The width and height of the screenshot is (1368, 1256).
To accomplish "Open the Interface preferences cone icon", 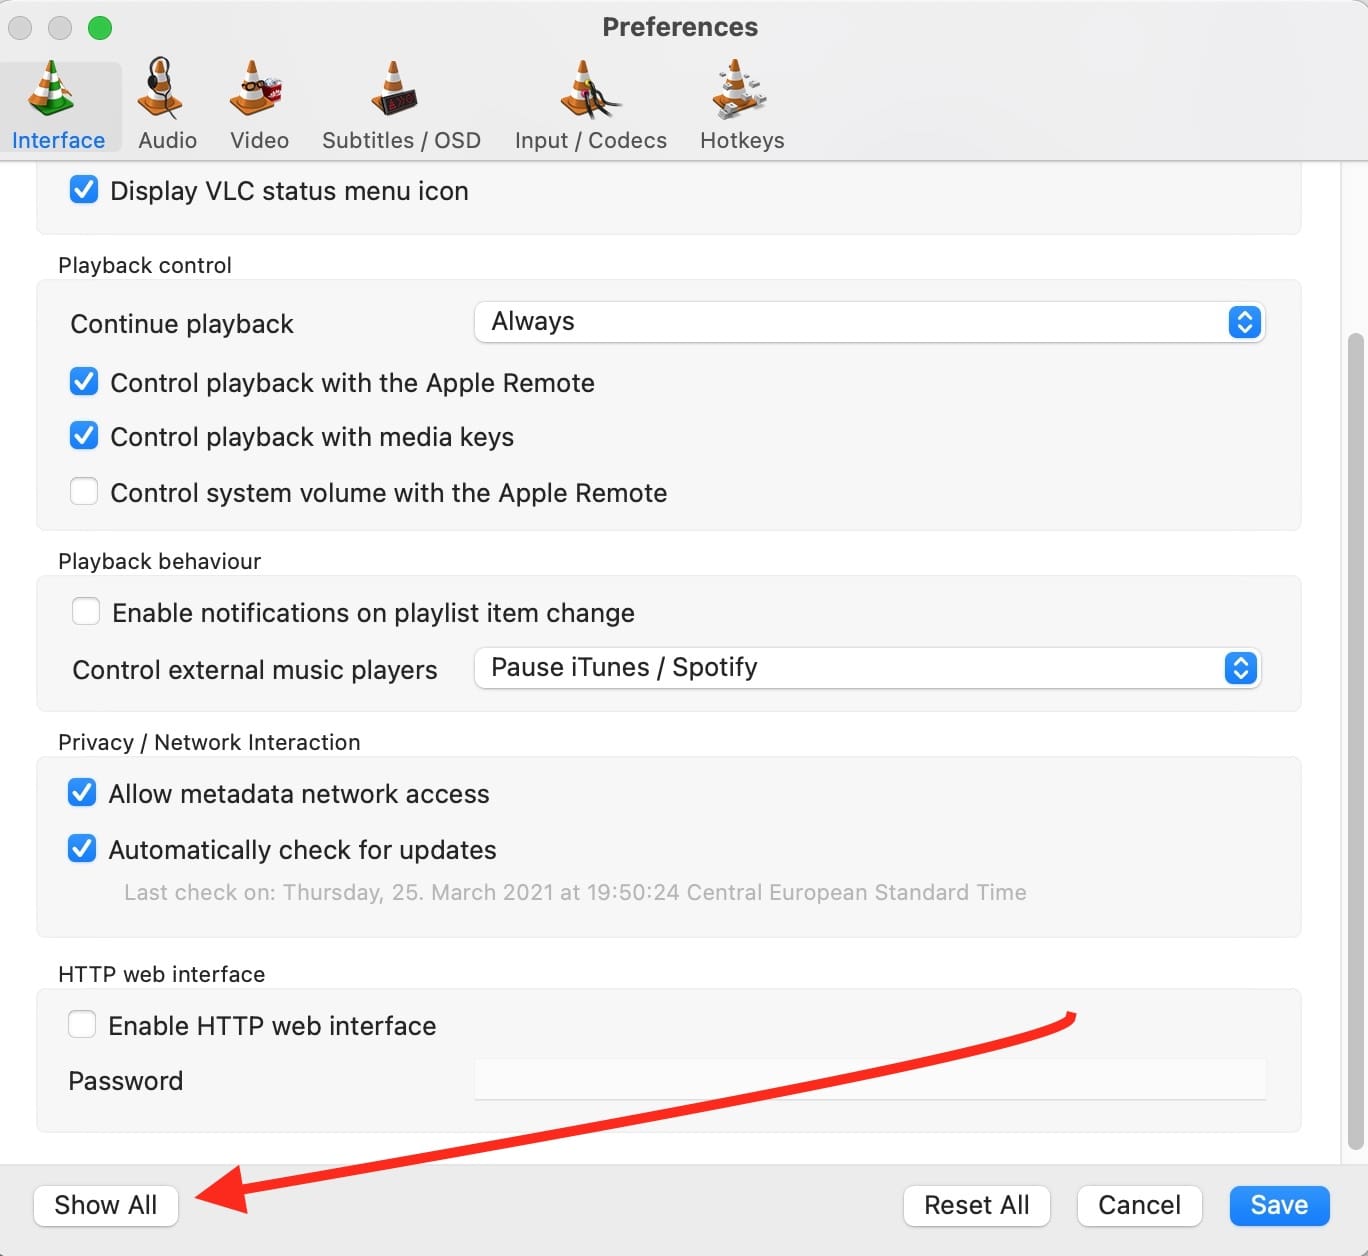I will click(x=52, y=88).
